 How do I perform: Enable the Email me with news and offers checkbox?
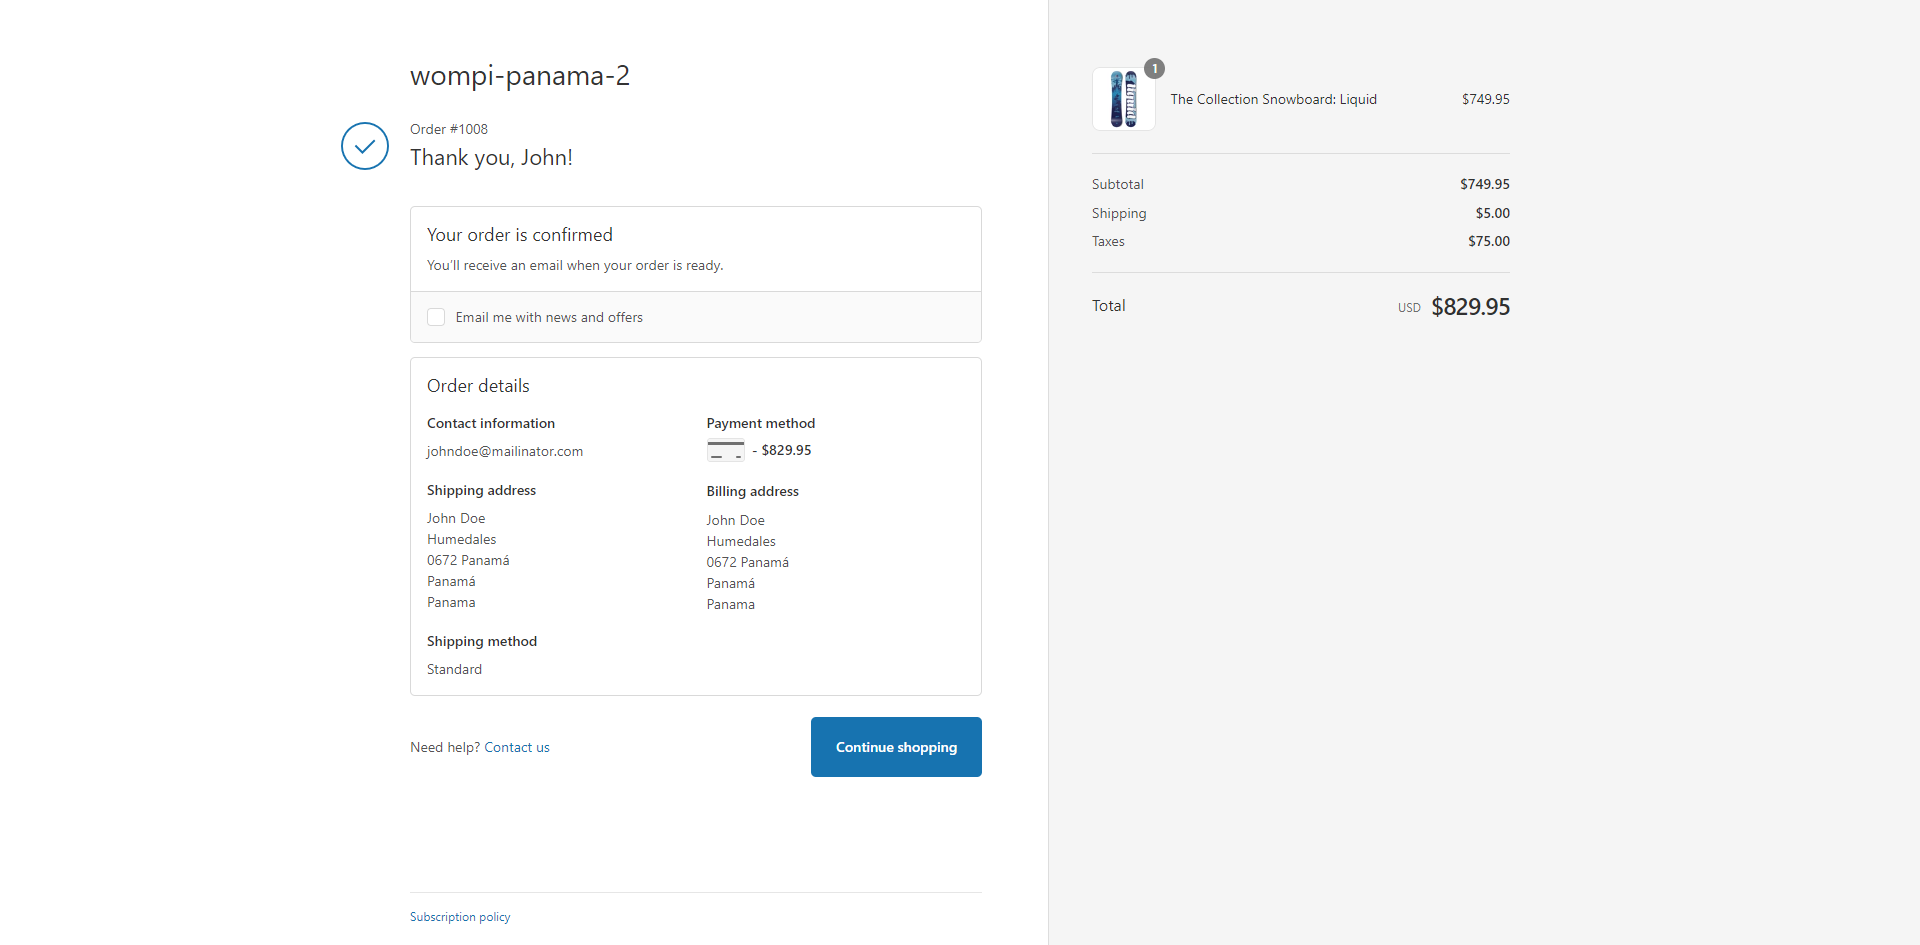436,316
